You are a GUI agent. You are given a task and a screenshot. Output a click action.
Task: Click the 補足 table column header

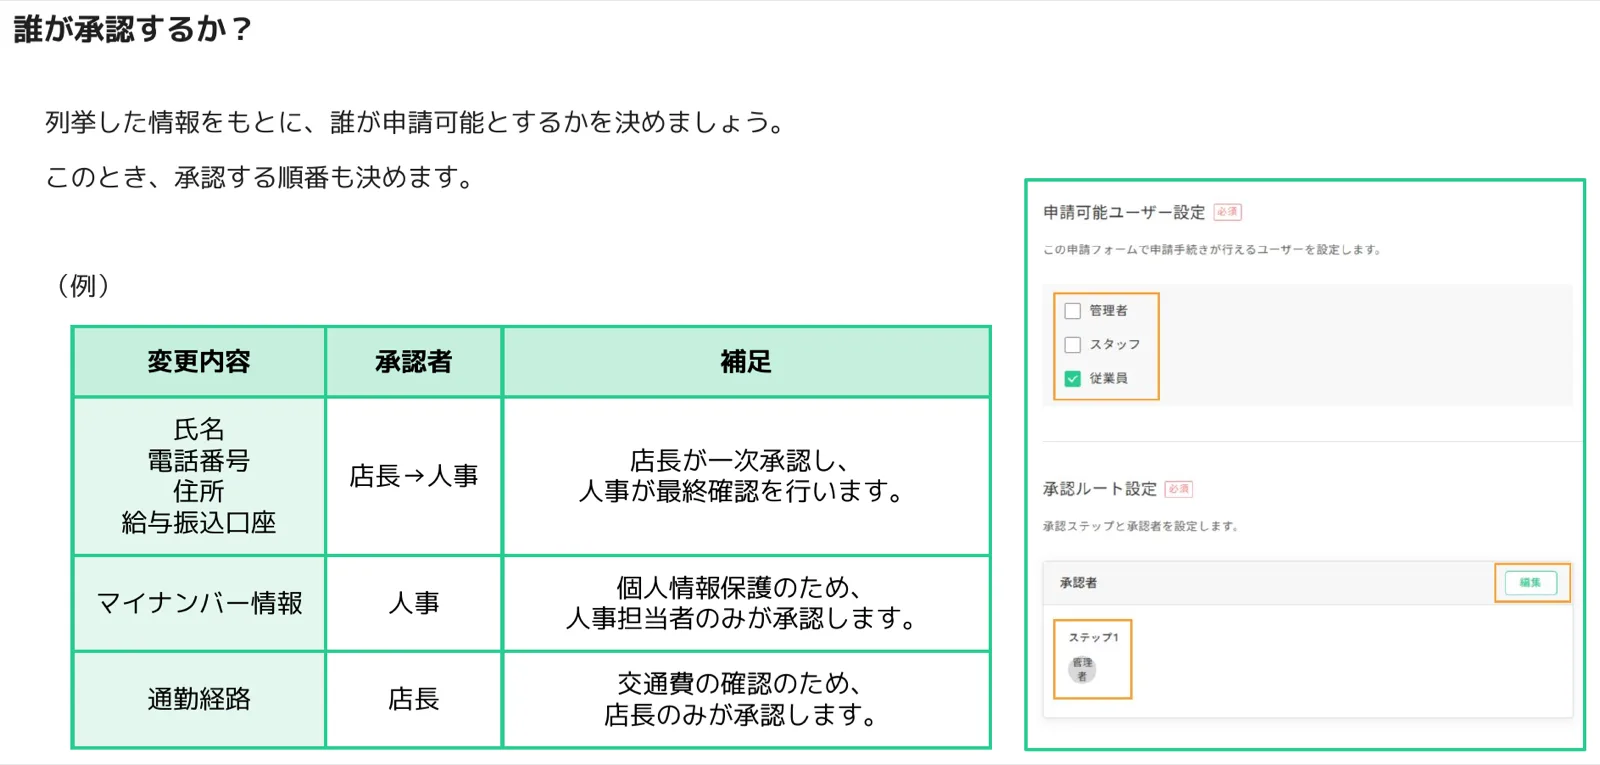click(746, 362)
